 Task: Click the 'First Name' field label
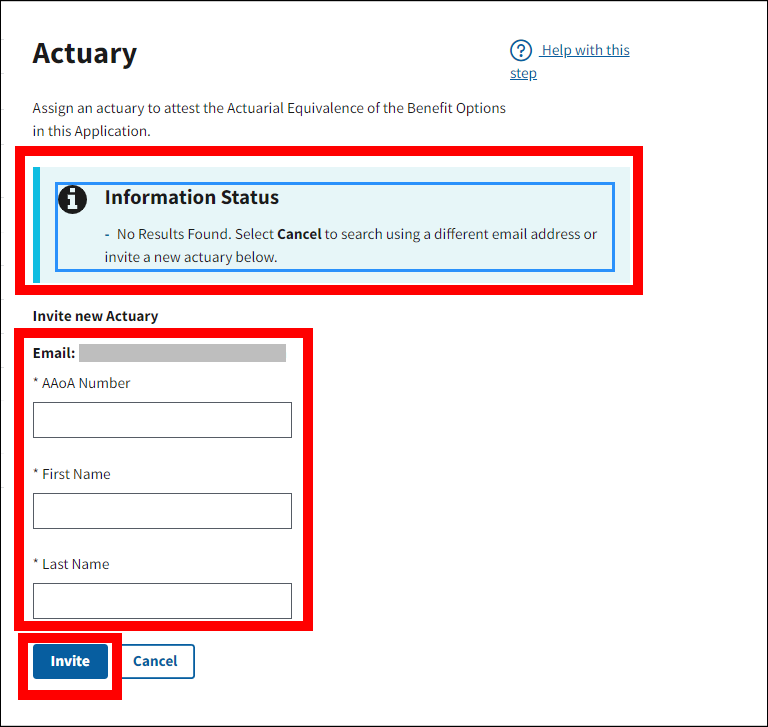click(x=76, y=474)
